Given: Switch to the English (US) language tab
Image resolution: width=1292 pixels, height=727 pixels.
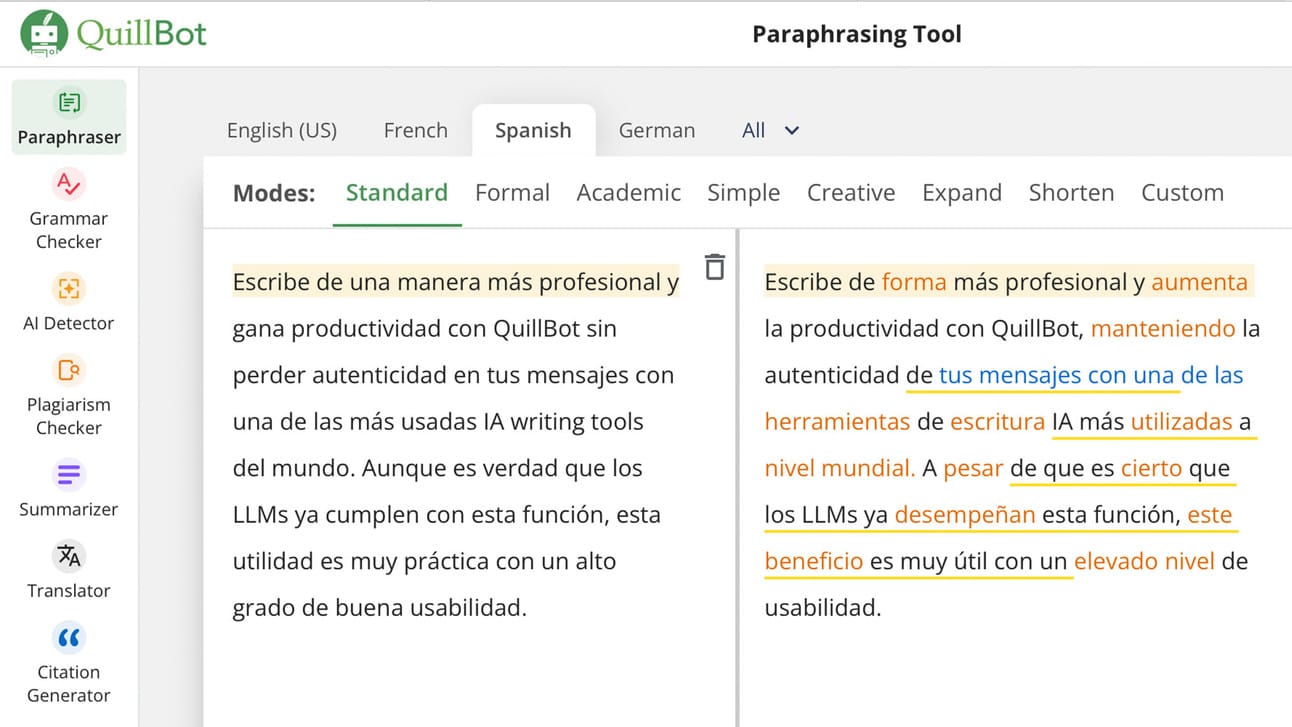Looking at the screenshot, I should 282,130.
